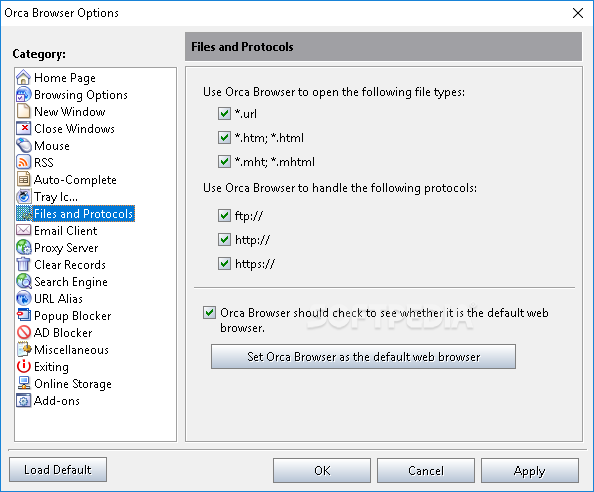This screenshot has height=492, width=594.
Task: Open the Search Engine magnifier icon
Action: pos(23,281)
